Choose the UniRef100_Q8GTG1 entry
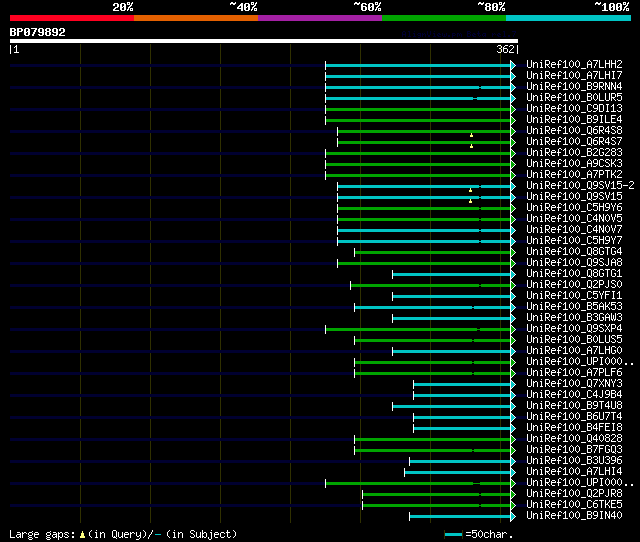This screenshot has height=542, width=640. [x=574, y=273]
